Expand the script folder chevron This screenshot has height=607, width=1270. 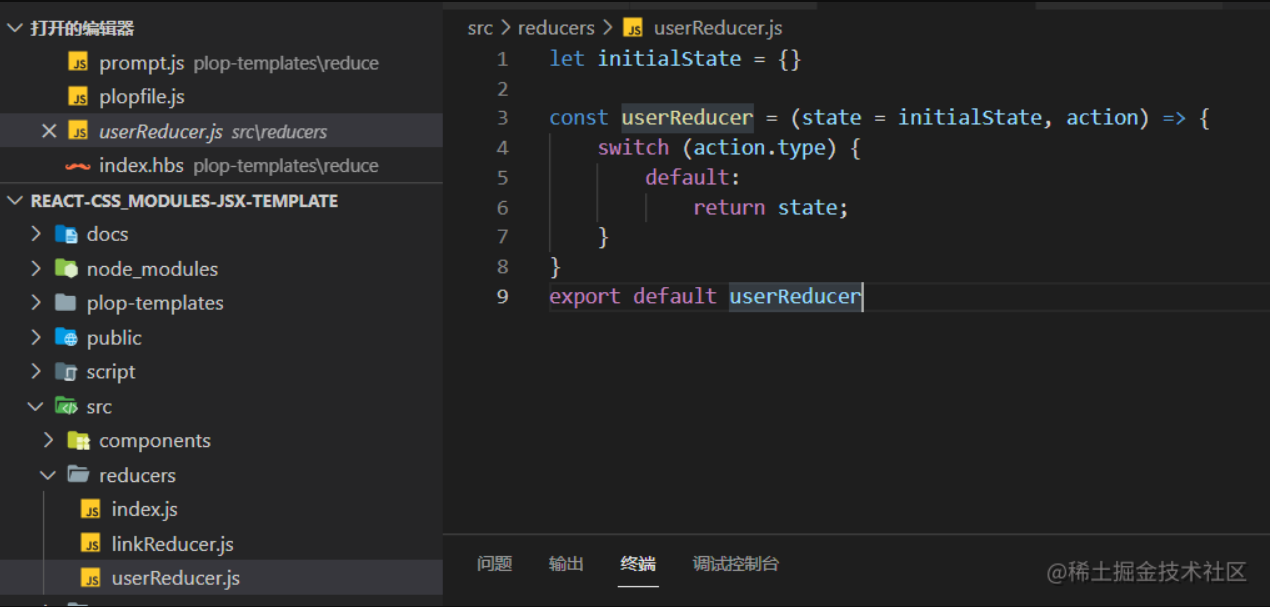[x=36, y=371]
